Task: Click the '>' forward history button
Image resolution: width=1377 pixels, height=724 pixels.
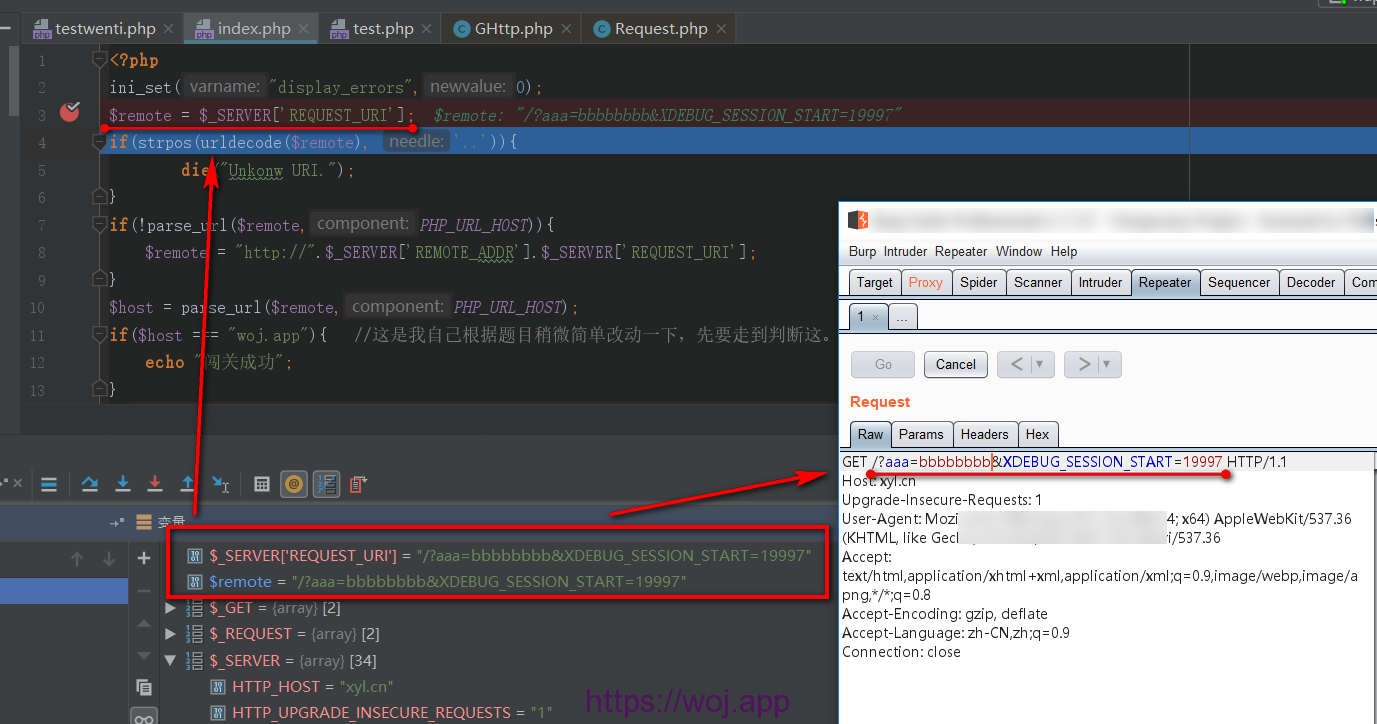Action: pyautogui.click(x=1083, y=365)
